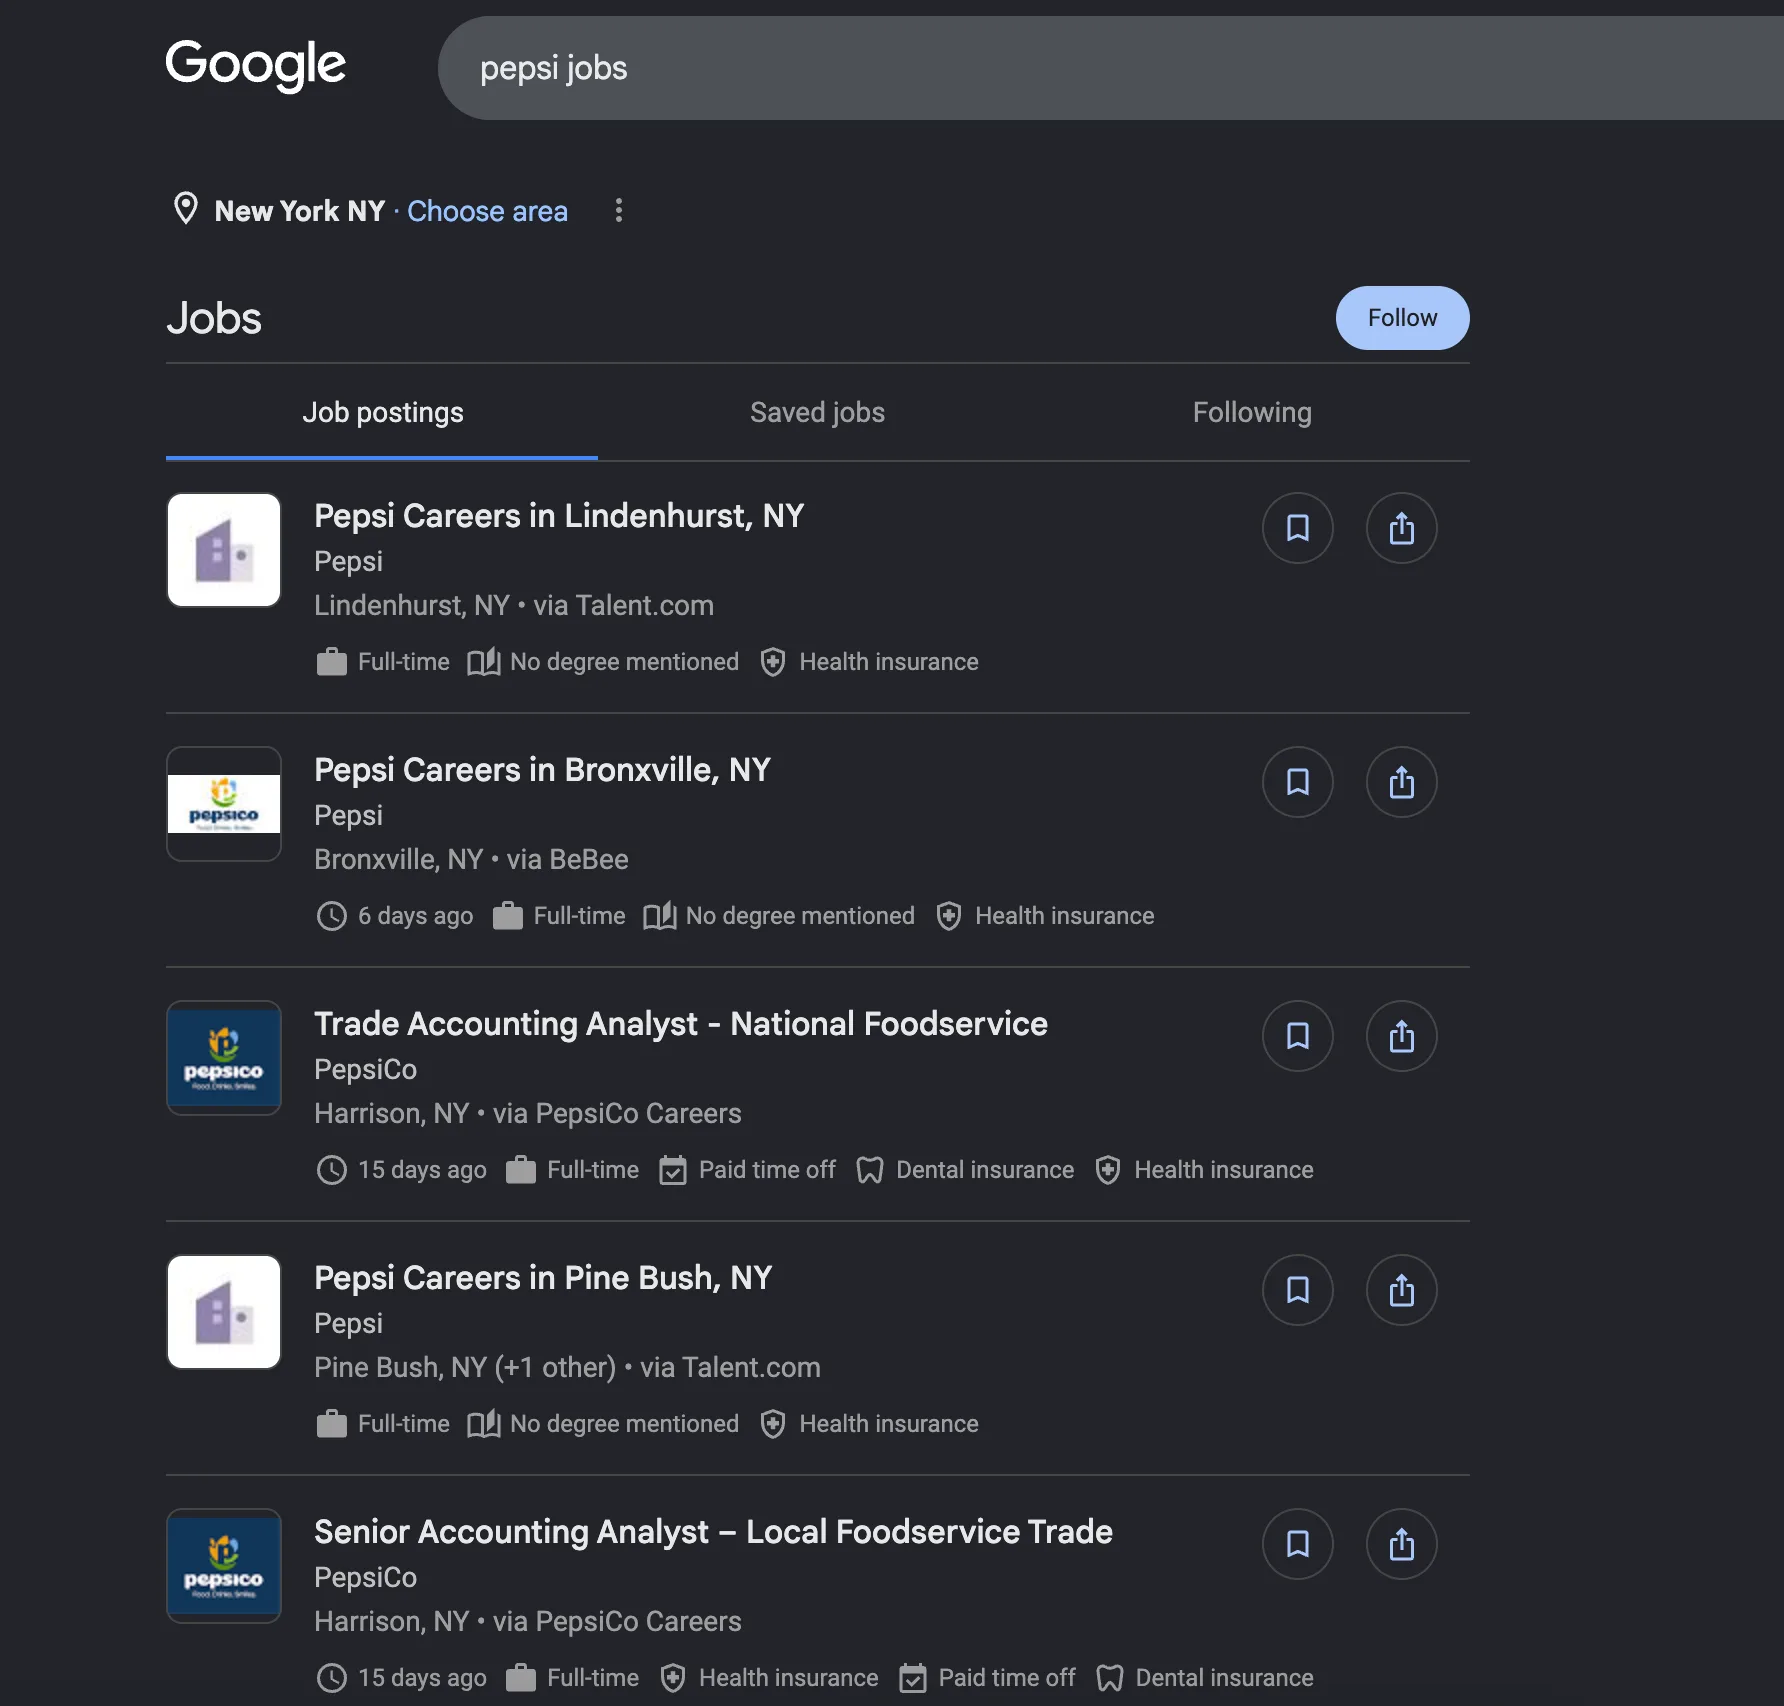
Task: Click the building logo thumbnail for Pine Bush job
Action: pyautogui.click(x=224, y=1312)
